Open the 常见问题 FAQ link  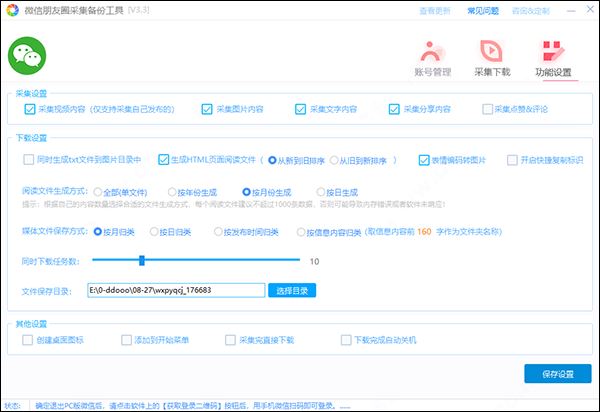click(x=483, y=11)
